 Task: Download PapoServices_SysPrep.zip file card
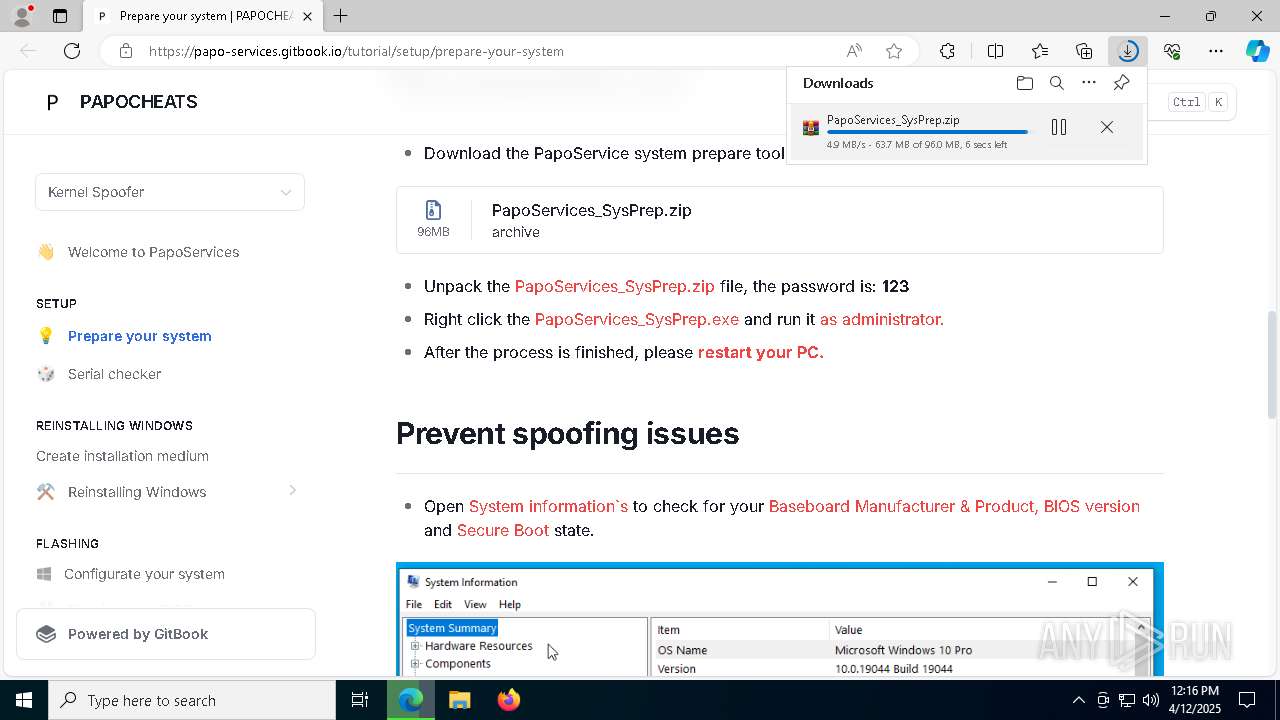pyautogui.click(x=780, y=220)
